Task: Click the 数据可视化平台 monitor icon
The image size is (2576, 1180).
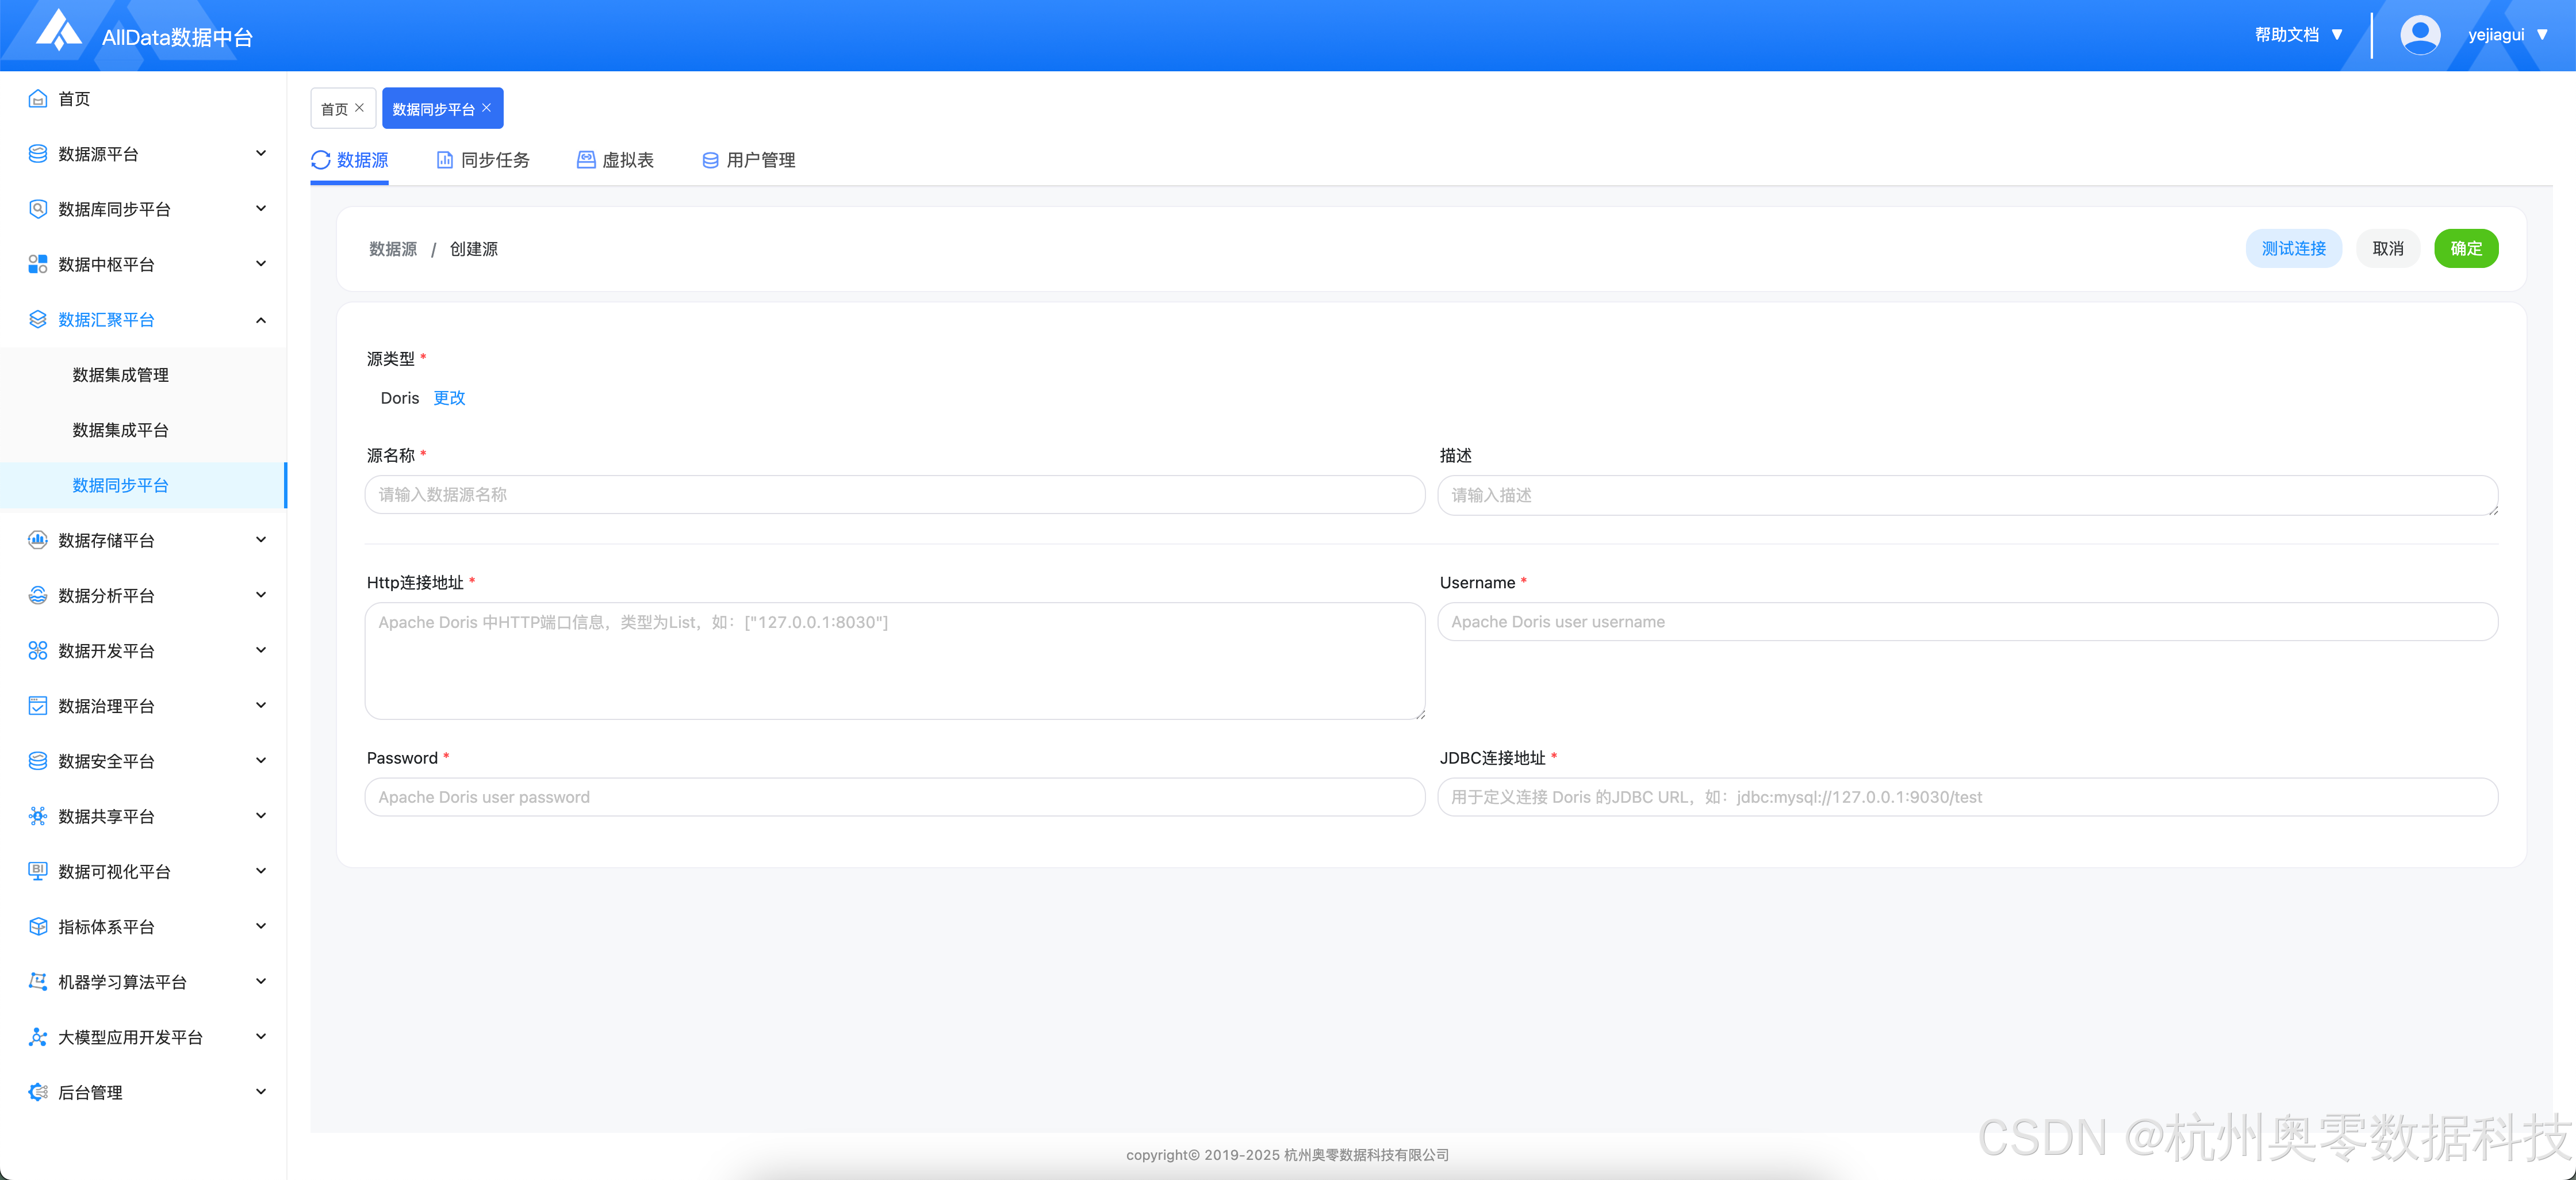Action: pos(38,871)
